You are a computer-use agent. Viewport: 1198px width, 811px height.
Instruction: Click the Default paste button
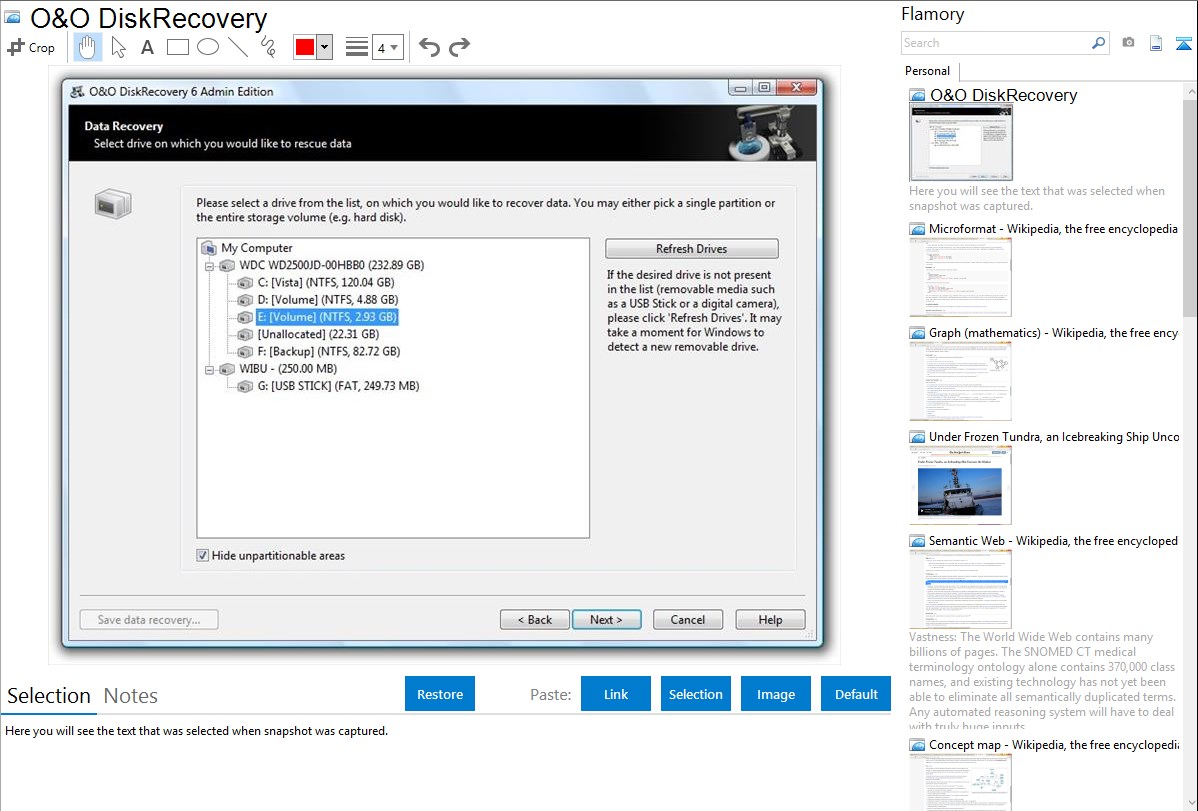[x=856, y=694]
